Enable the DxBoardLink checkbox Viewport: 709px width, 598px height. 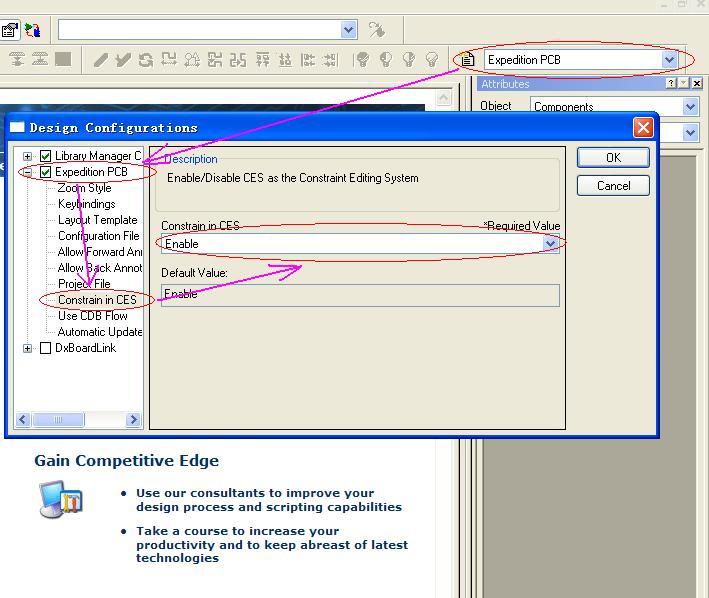45,348
